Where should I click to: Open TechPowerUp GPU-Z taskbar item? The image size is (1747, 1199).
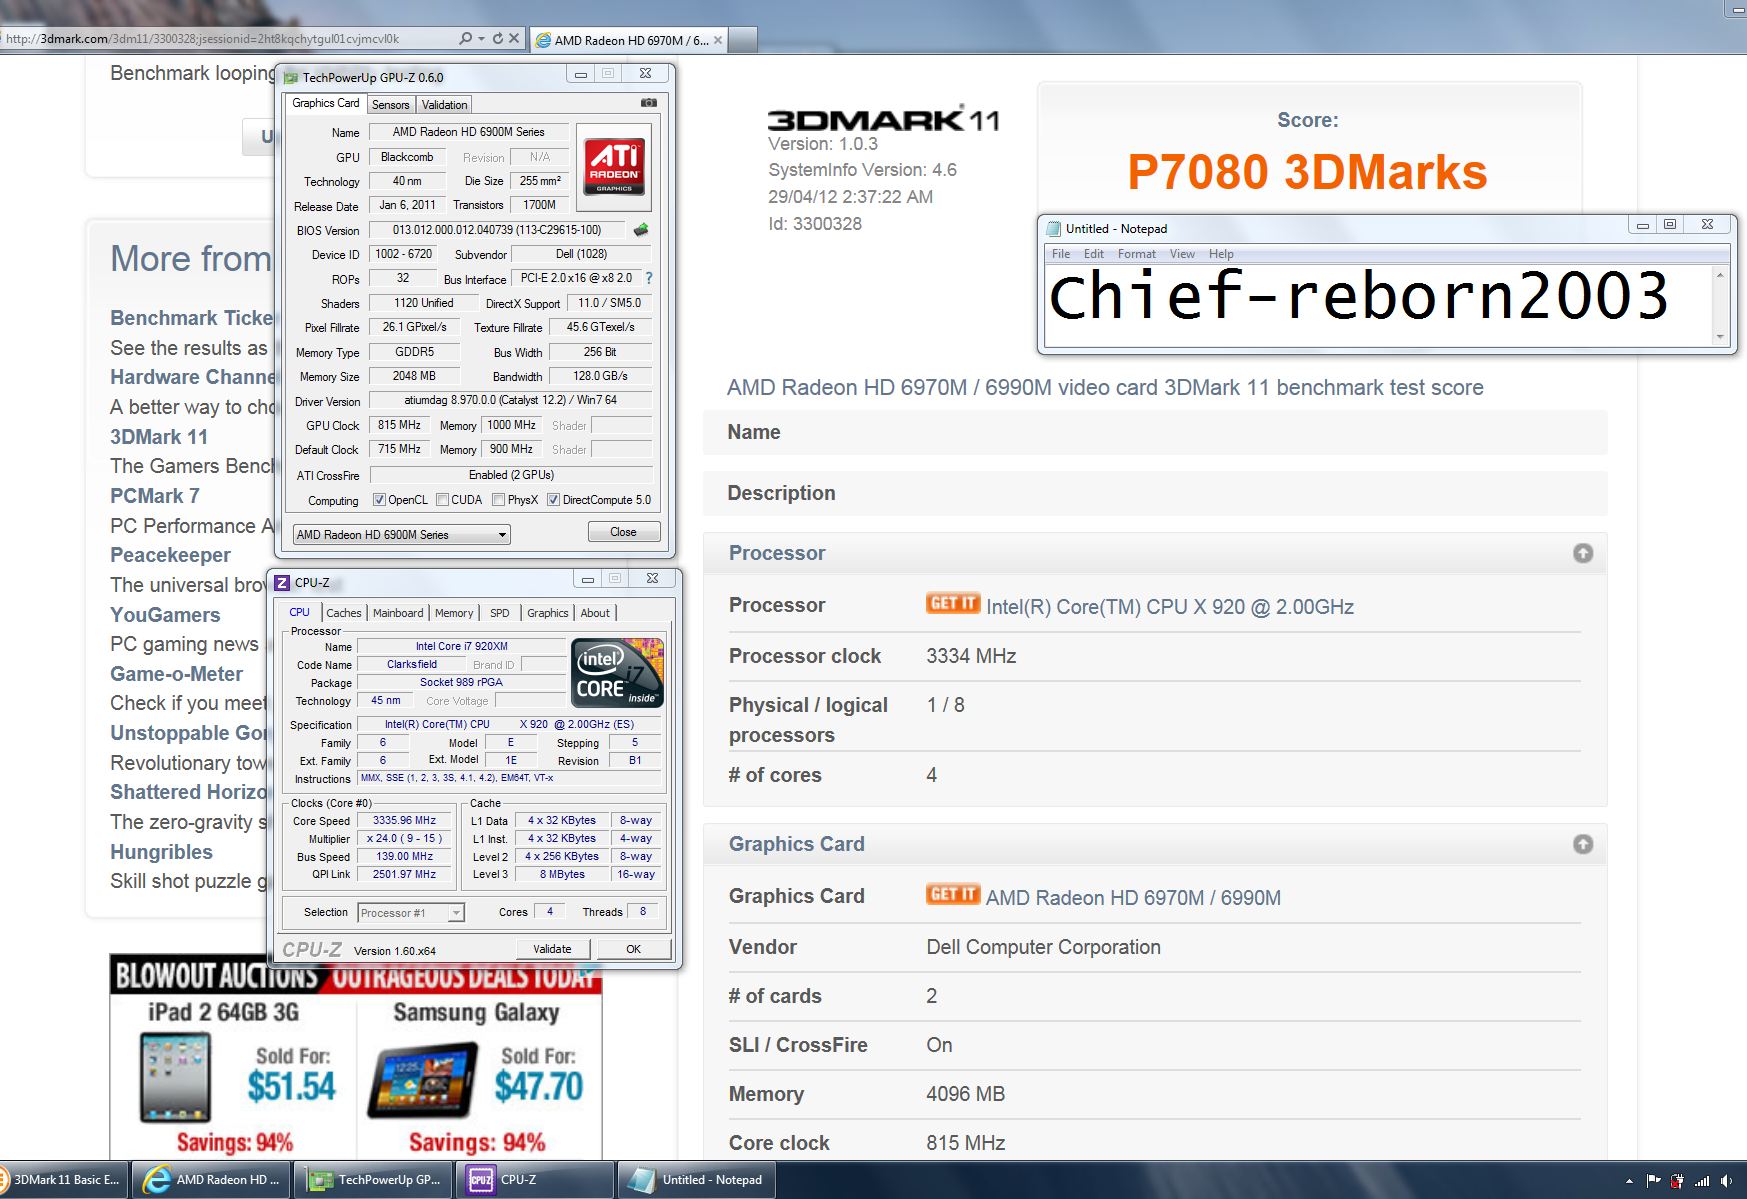coord(375,1180)
